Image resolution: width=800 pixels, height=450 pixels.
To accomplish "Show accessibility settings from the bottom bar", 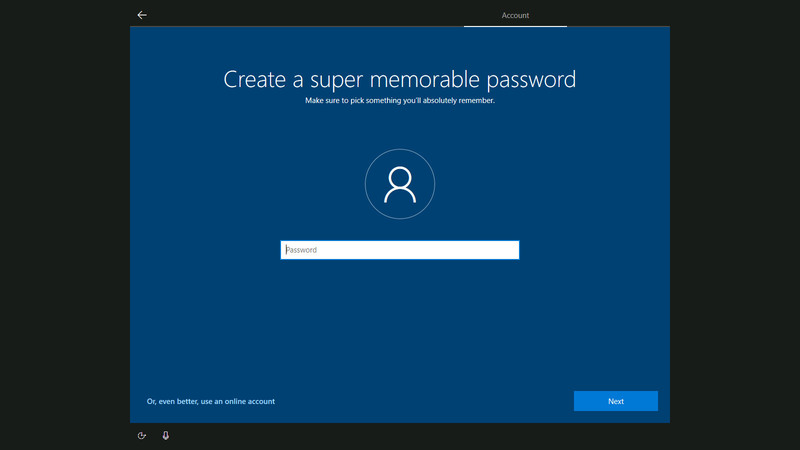I will coord(142,436).
